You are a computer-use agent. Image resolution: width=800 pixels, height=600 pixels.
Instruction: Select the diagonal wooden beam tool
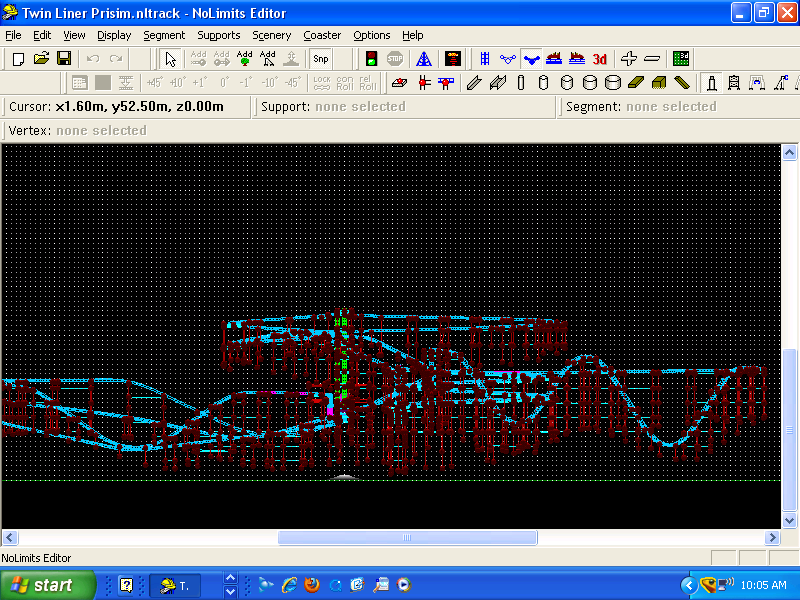(x=682, y=83)
